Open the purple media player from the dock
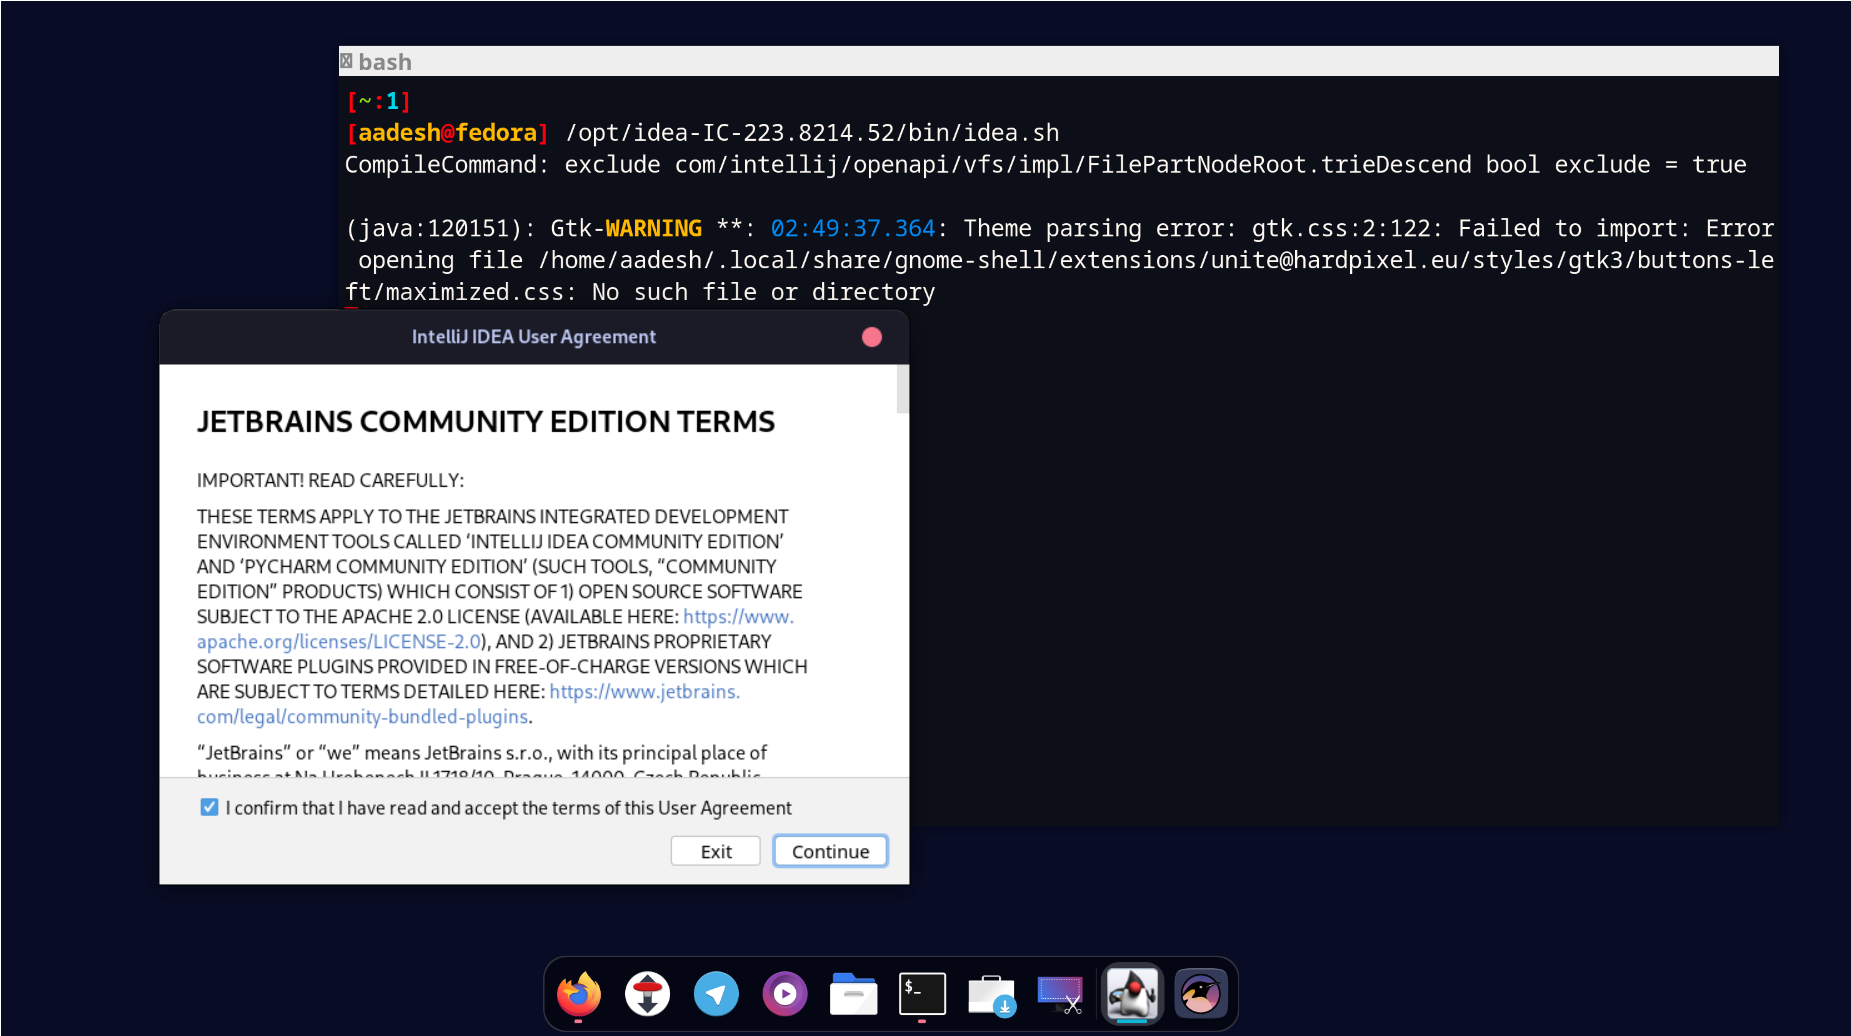 (785, 993)
